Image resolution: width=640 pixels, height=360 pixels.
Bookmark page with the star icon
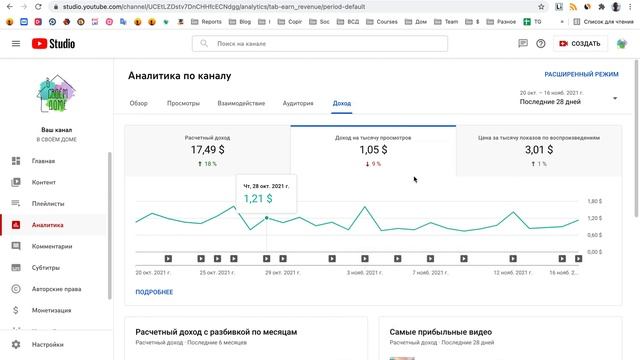pyautogui.click(x=541, y=7)
